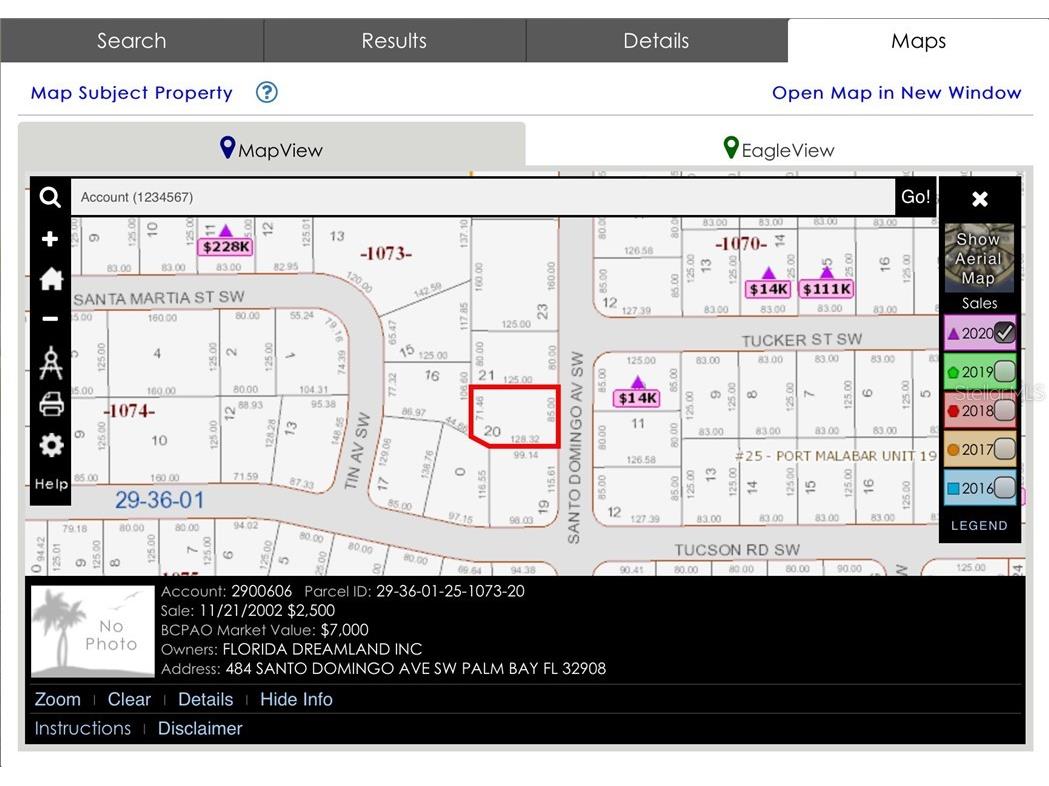Enable the 2019 sales checkbox
Screen dimensions: 1049x786
(1004, 372)
